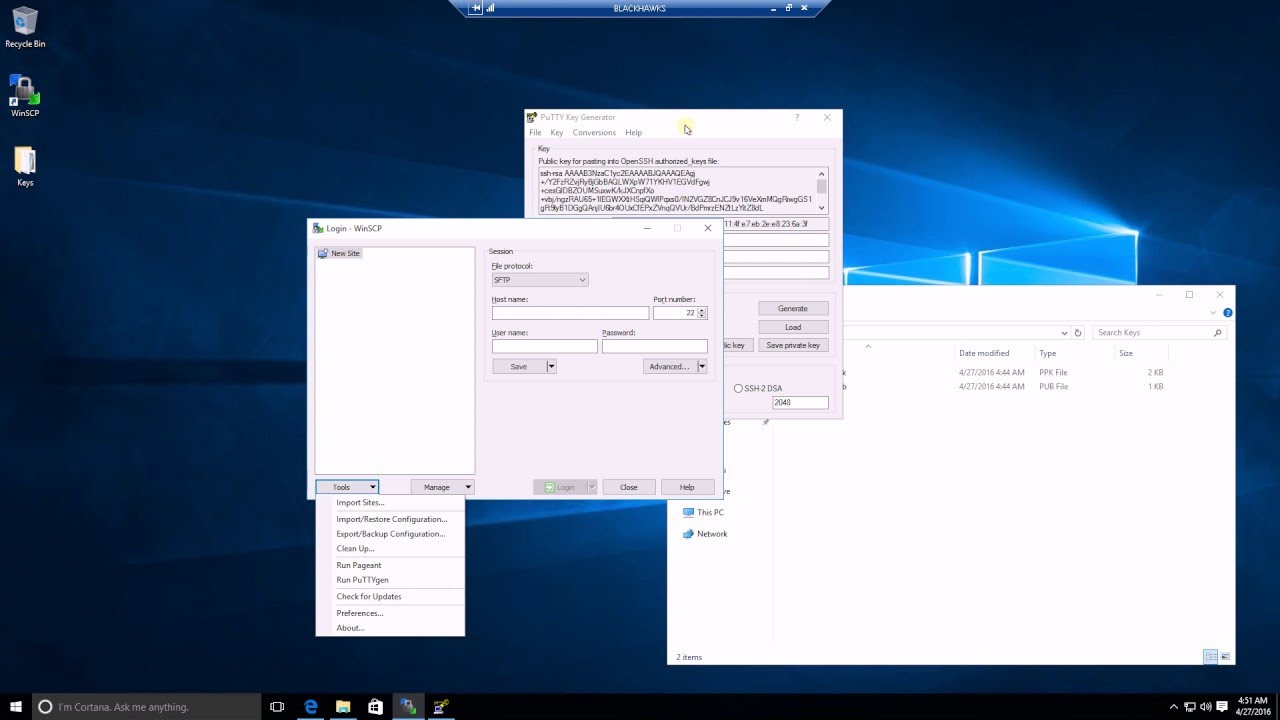Viewport: 1280px width, 720px height.
Task: Click the Login button
Action: 560,487
